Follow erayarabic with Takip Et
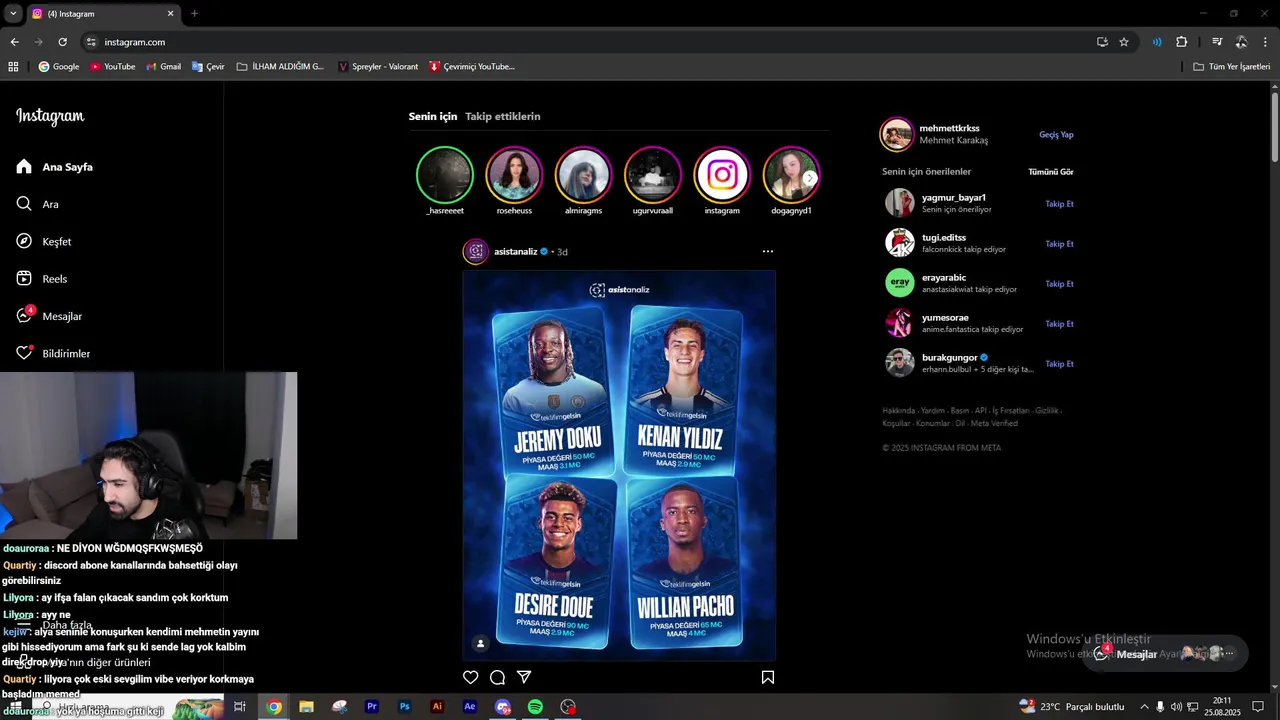 [x=1059, y=284]
